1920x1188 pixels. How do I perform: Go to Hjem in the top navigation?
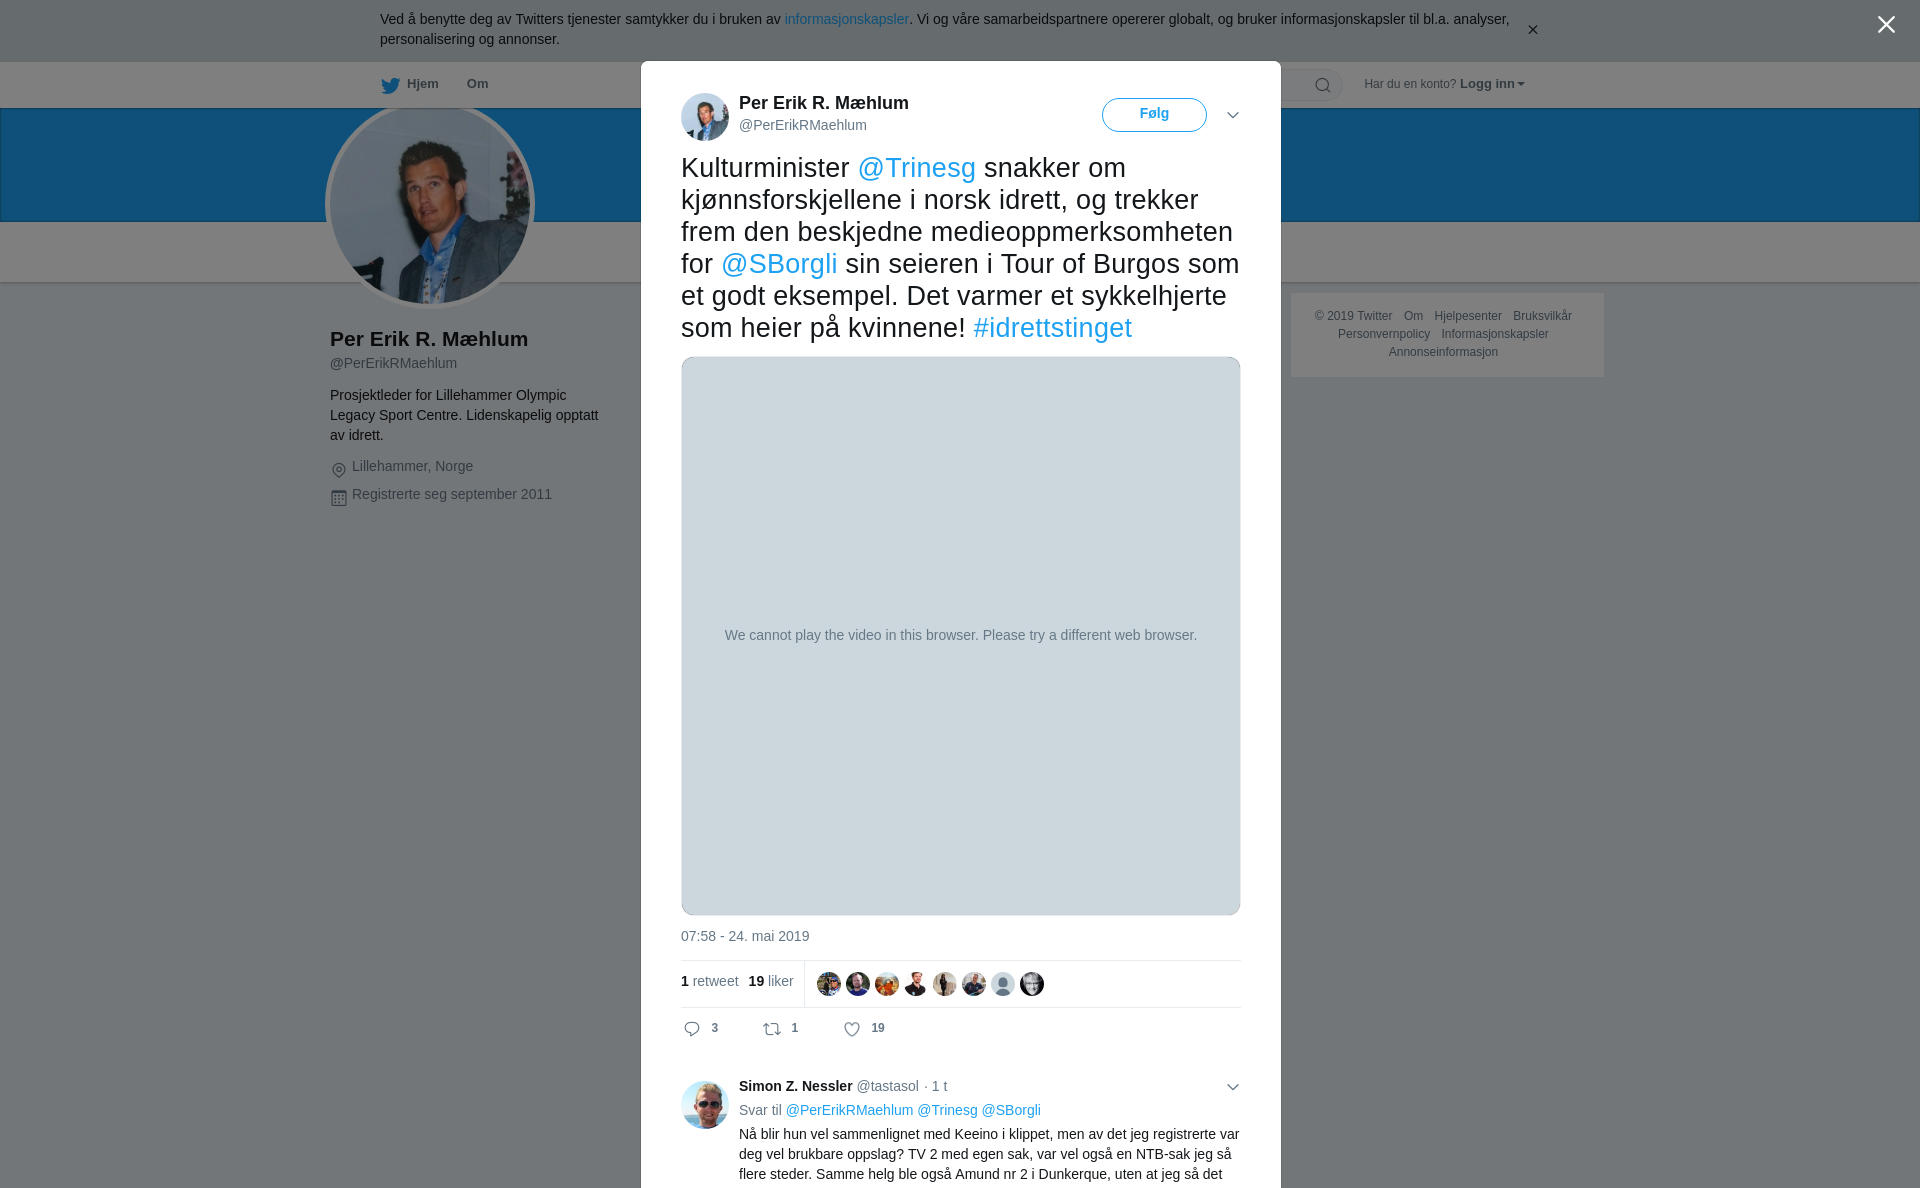pos(423,84)
